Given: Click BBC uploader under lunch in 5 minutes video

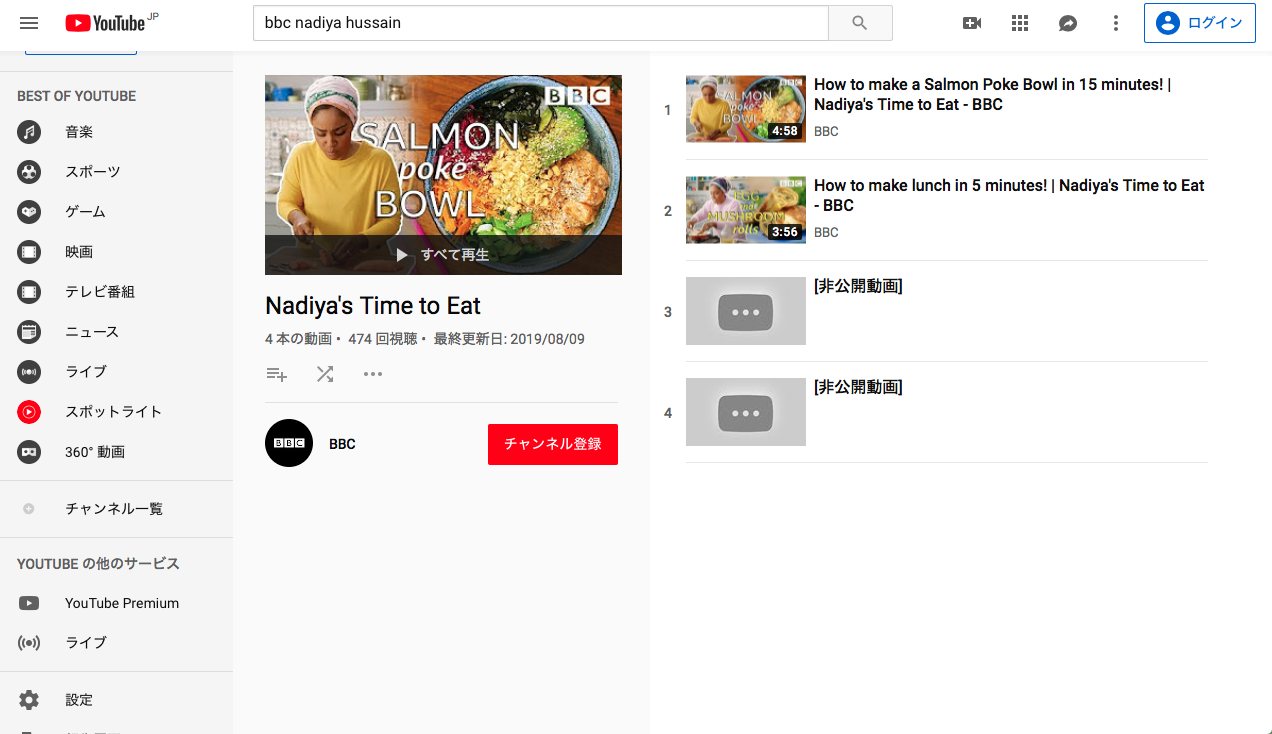Looking at the screenshot, I should 826,232.
